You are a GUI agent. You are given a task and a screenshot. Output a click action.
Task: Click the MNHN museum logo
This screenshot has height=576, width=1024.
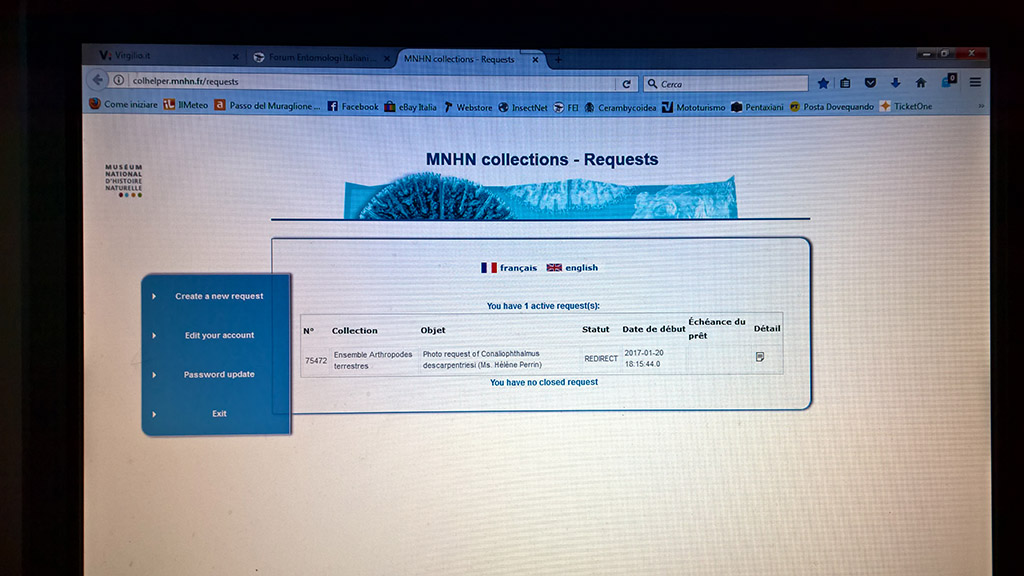(124, 180)
